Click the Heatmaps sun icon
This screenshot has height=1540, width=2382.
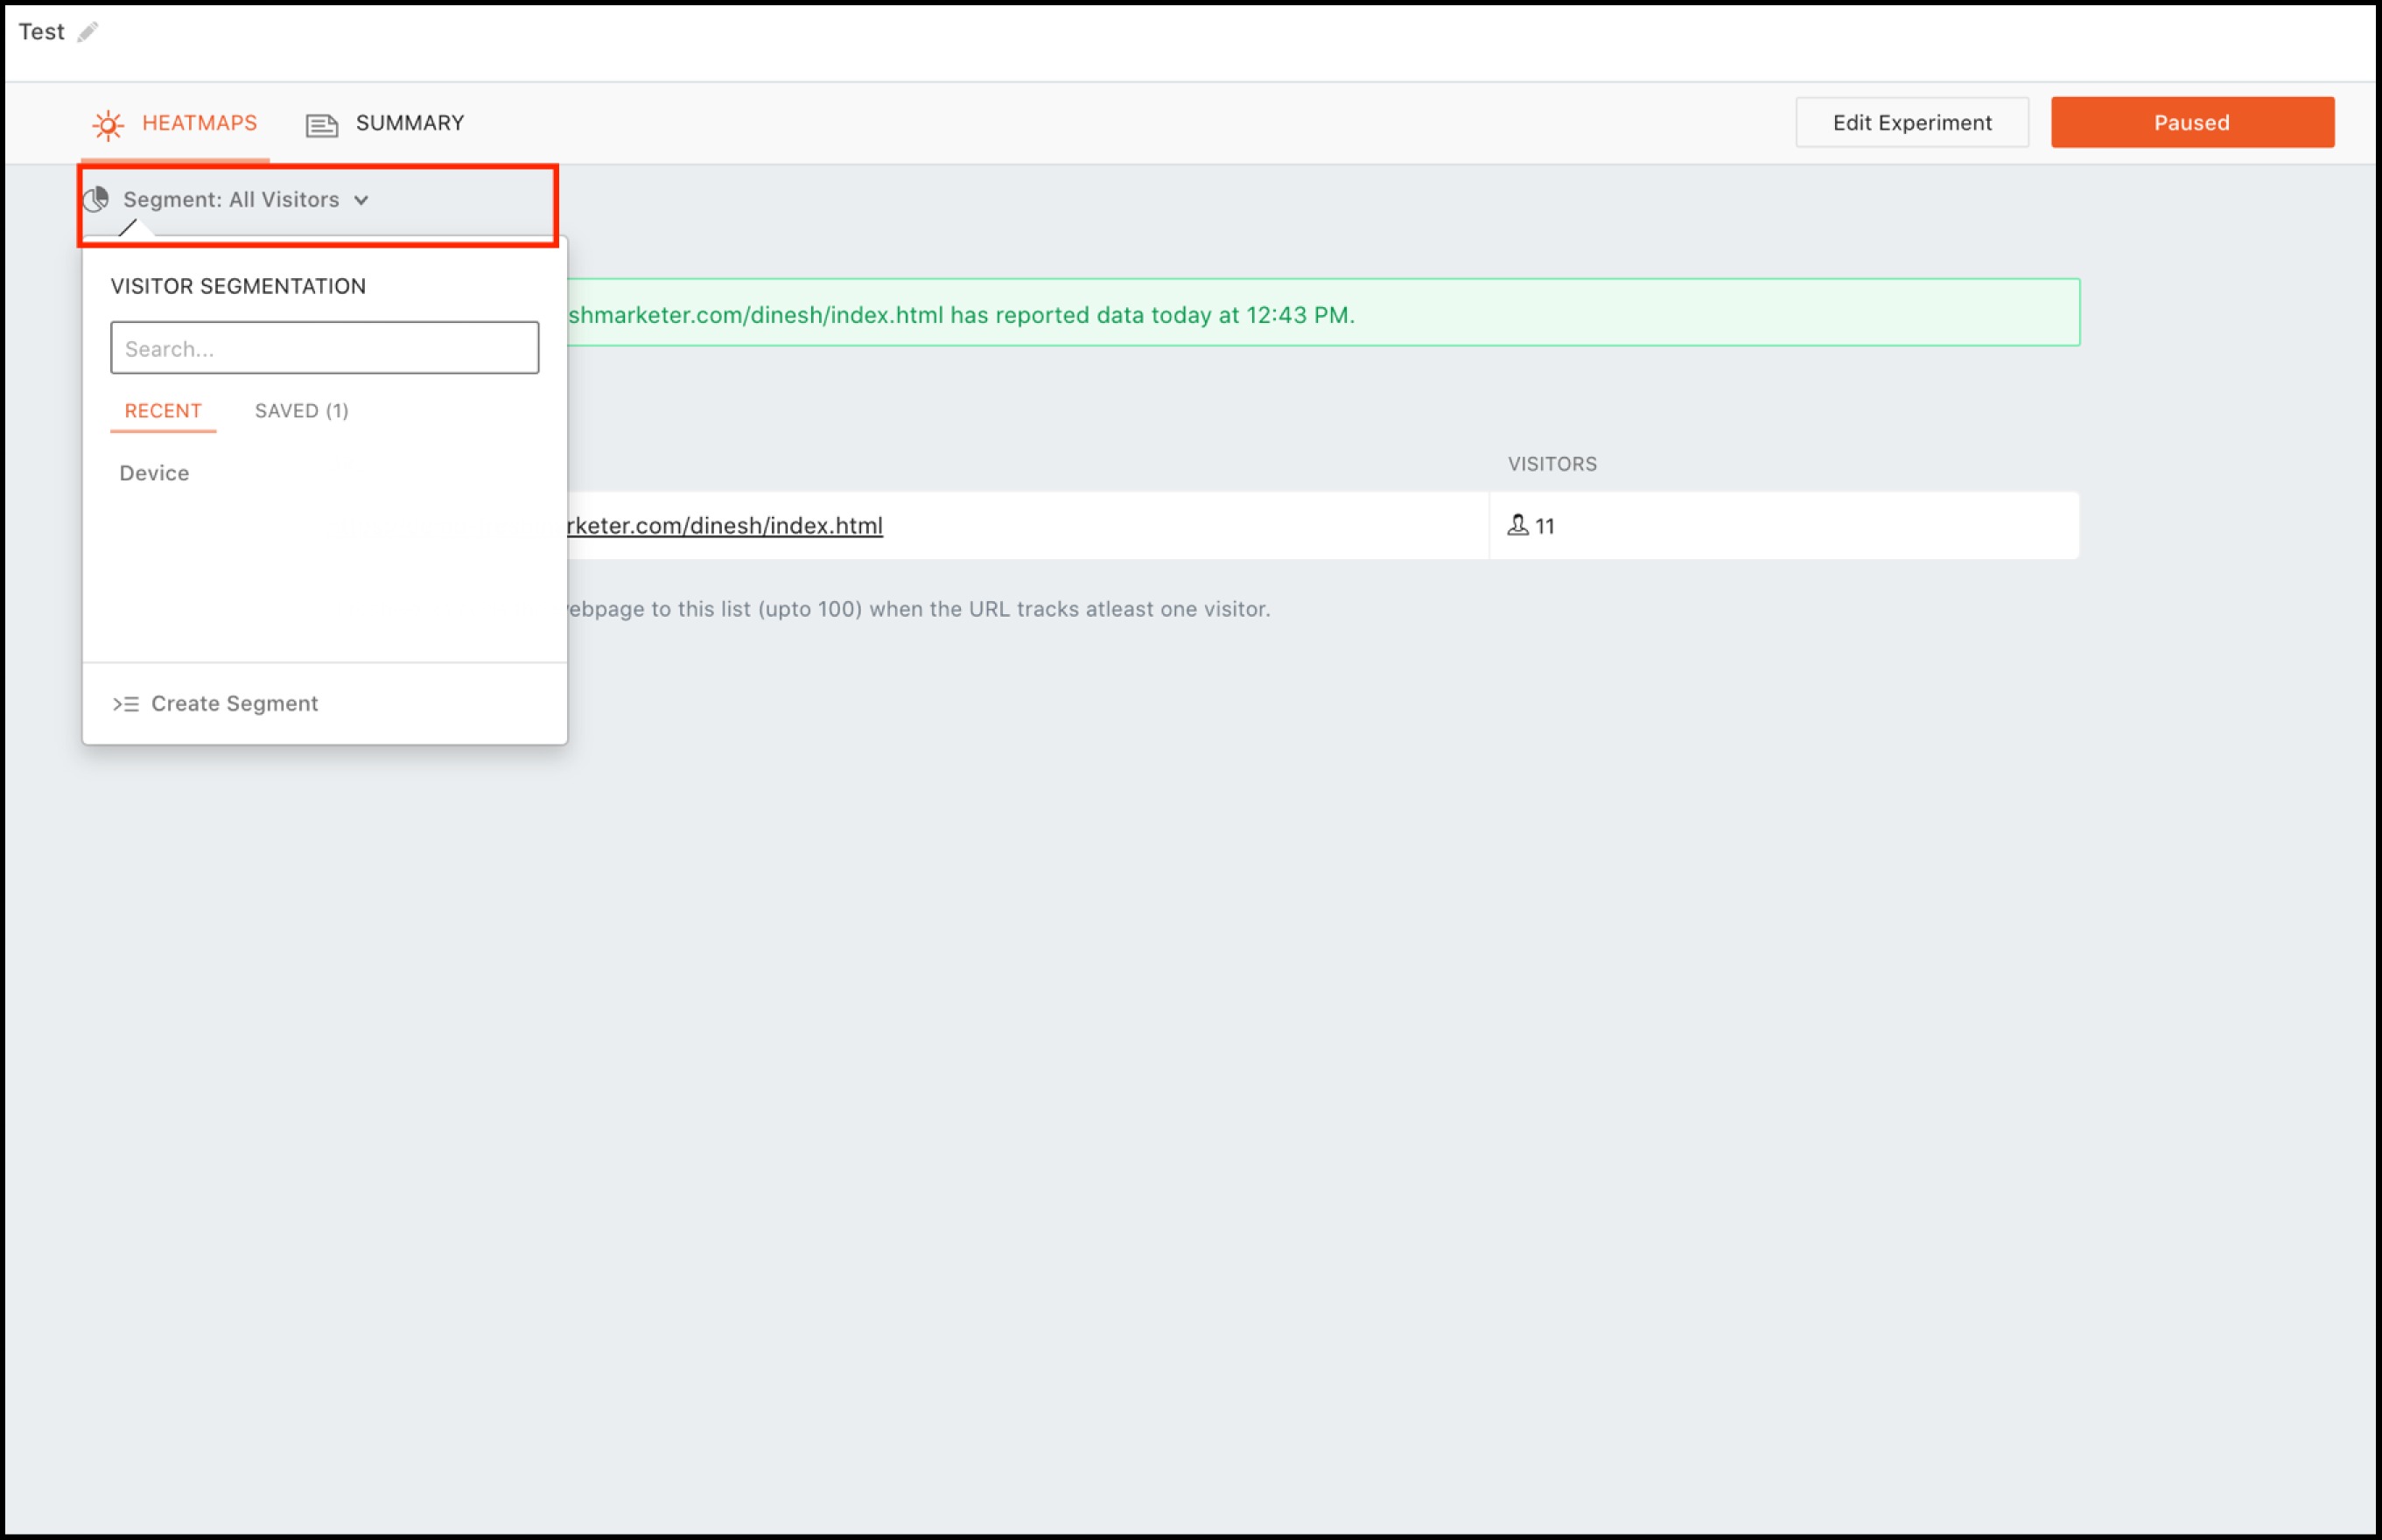[x=108, y=124]
